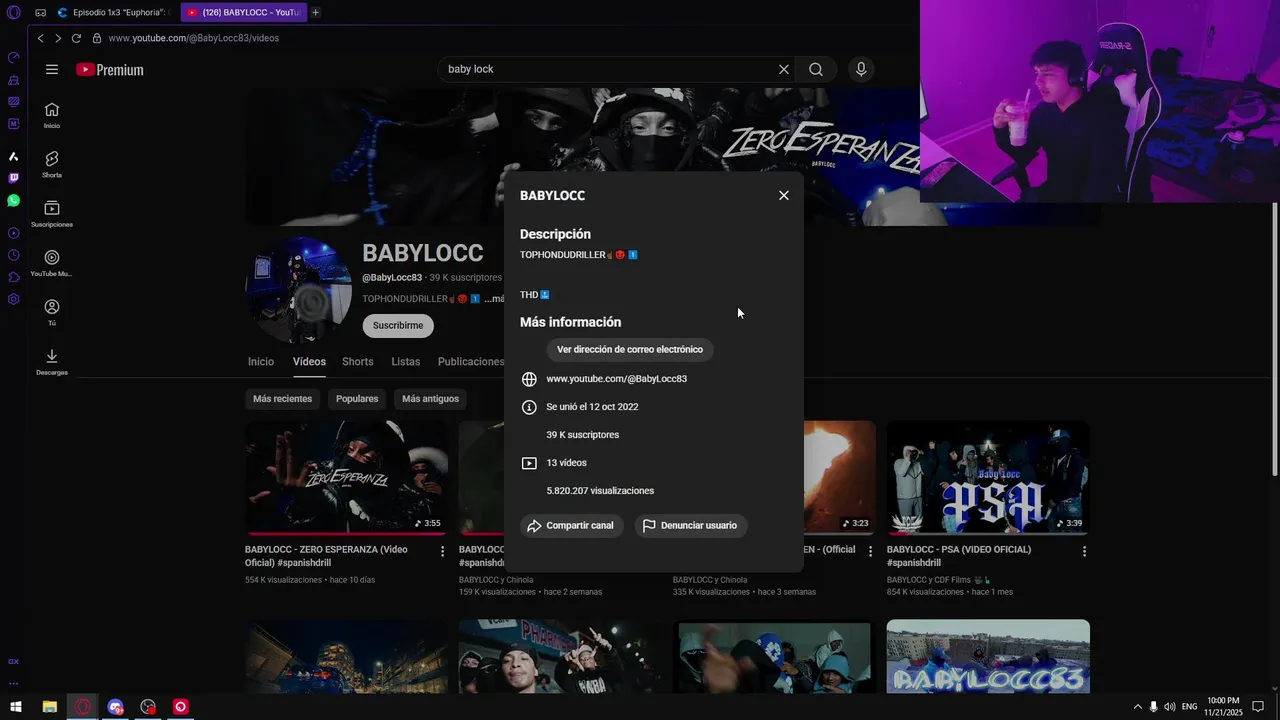
Task: Click the browser address bar URL
Action: point(194,38)
